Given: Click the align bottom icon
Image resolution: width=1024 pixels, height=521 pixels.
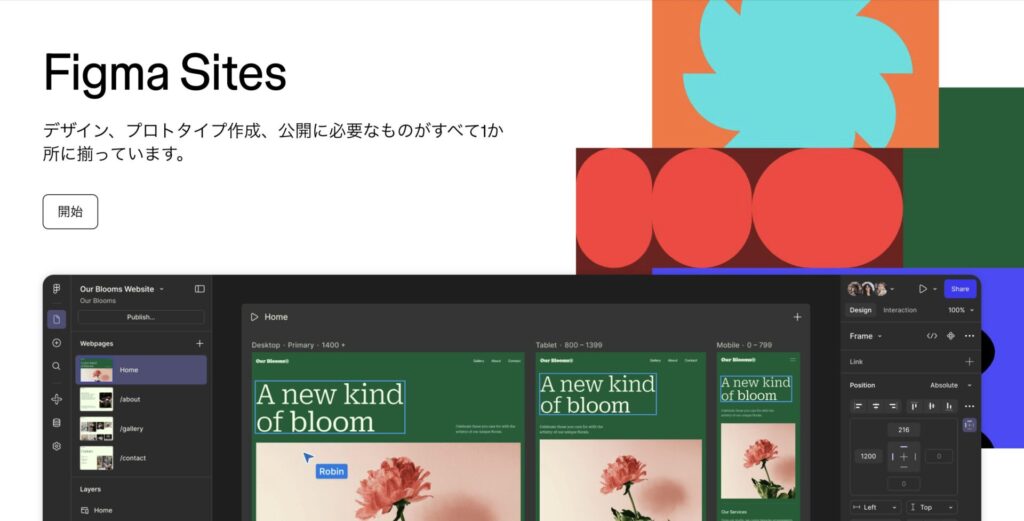Looking at the screenshot, I should coord(949,406).
